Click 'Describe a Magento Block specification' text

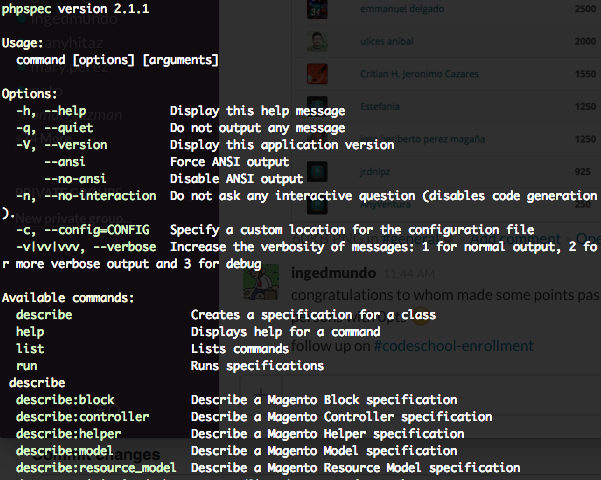tap(324, 400)
